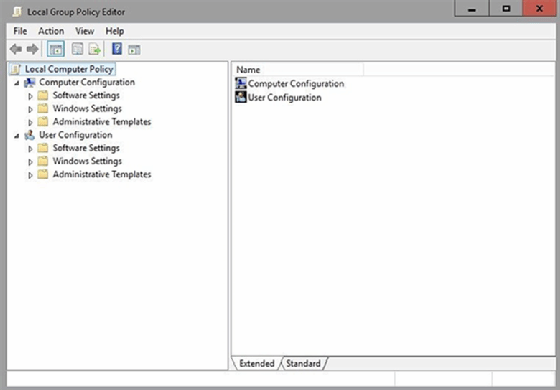Click the title bar Group Policy Editor icon
This screenshot has height=390, width=560.
pyautogui.click(x=16, y=12)
